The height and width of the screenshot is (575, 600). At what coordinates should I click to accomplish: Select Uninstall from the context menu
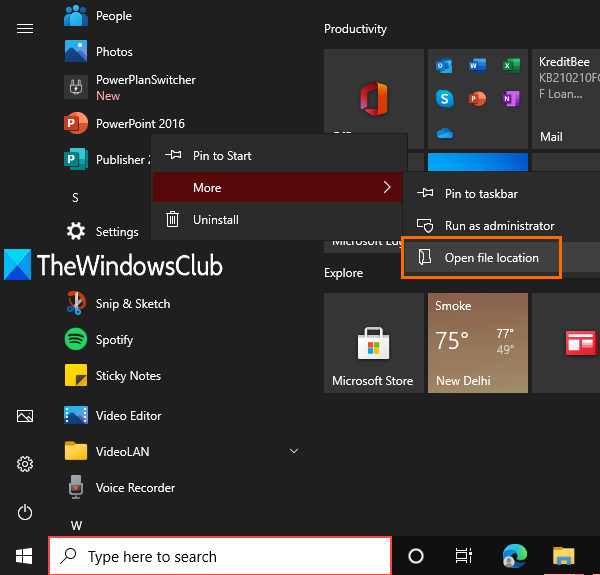click(x=216, y=220)
